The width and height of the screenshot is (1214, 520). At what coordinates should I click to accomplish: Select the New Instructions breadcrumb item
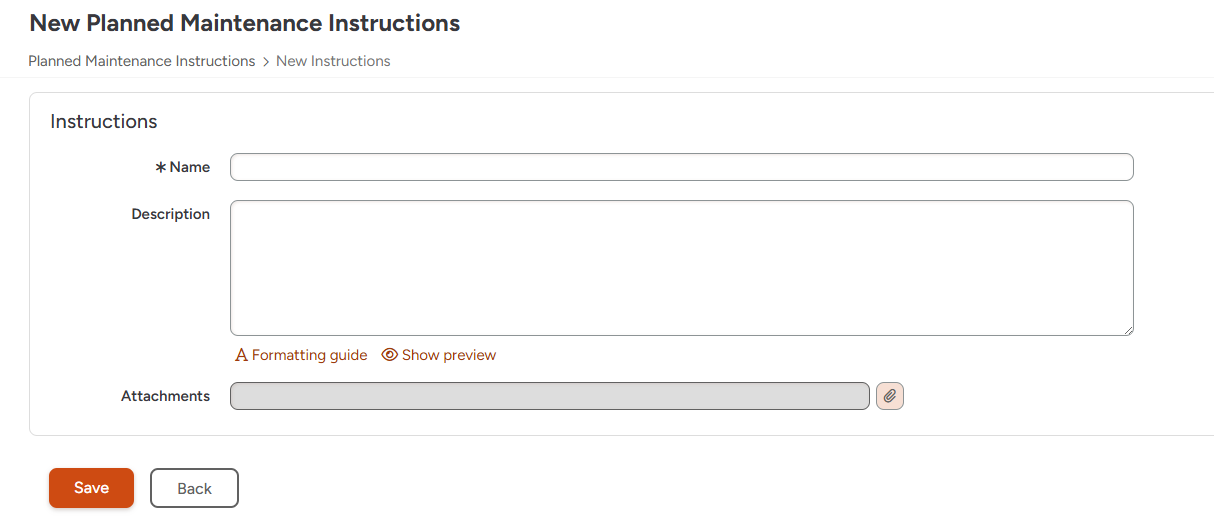tap(333, 61)
